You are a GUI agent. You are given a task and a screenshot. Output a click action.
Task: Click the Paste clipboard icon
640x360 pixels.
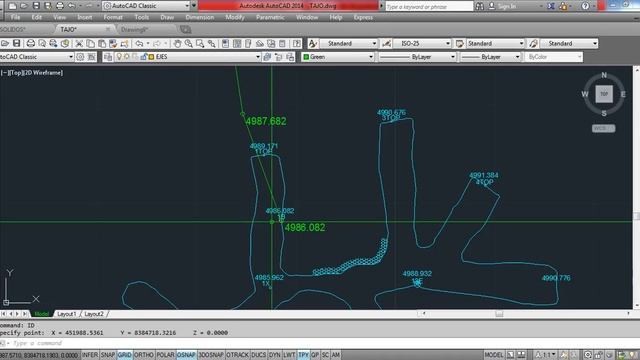click(x=102, y=43)
